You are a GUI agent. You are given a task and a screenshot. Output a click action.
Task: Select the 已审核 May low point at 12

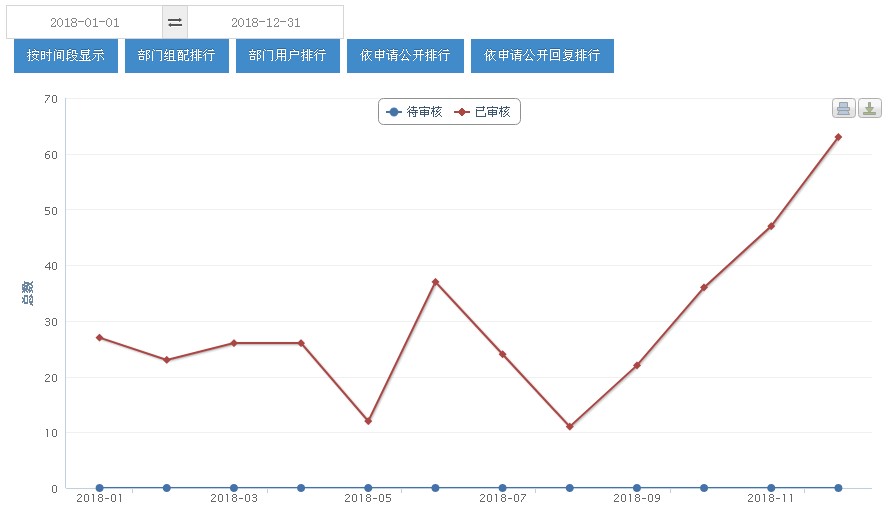point(368,421)
